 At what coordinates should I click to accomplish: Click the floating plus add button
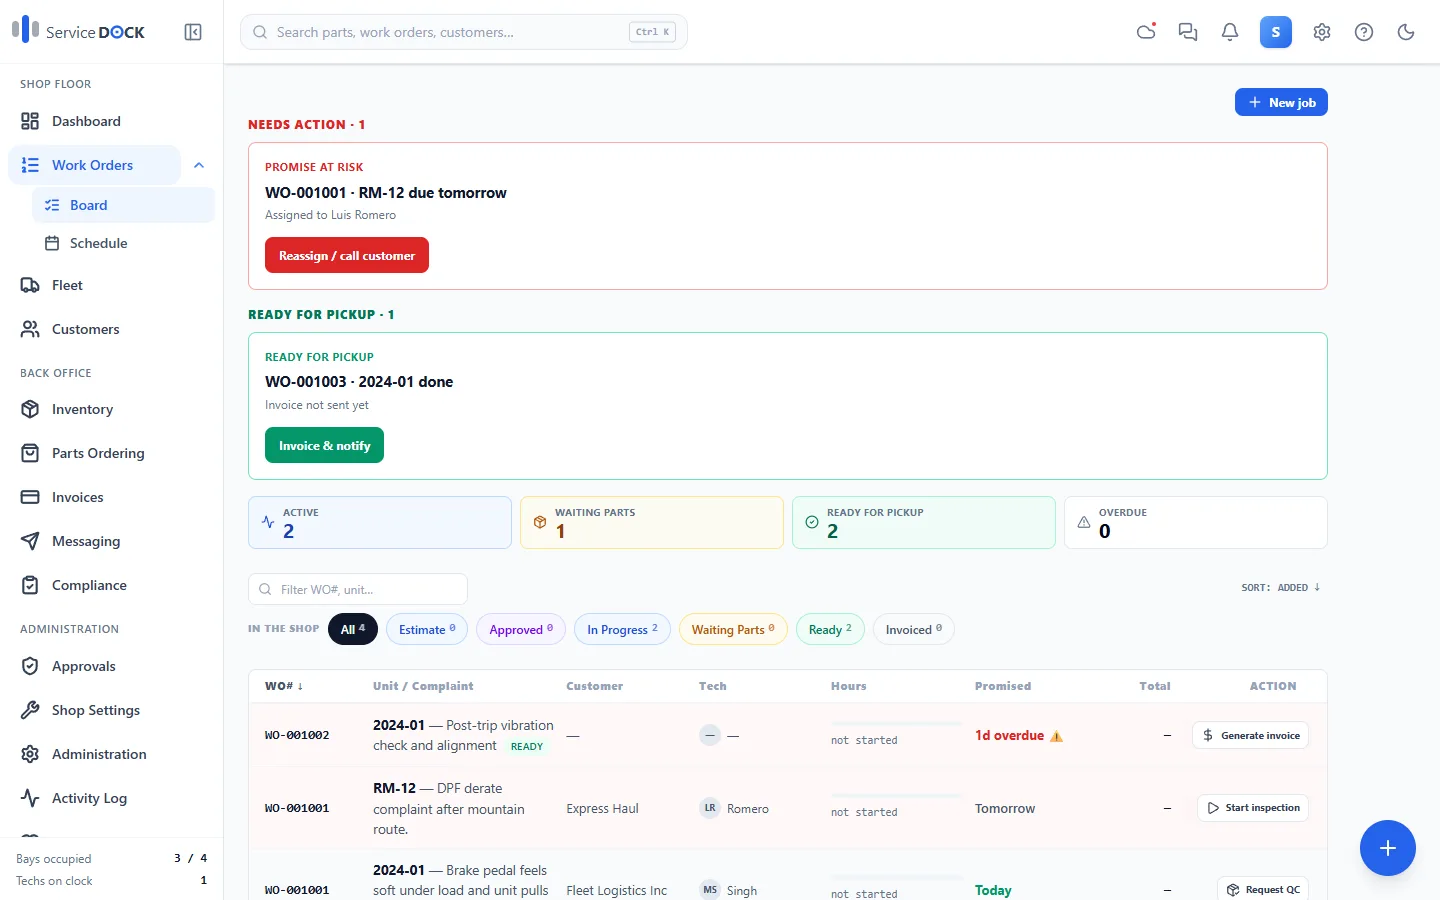[x=1388, y=848]
